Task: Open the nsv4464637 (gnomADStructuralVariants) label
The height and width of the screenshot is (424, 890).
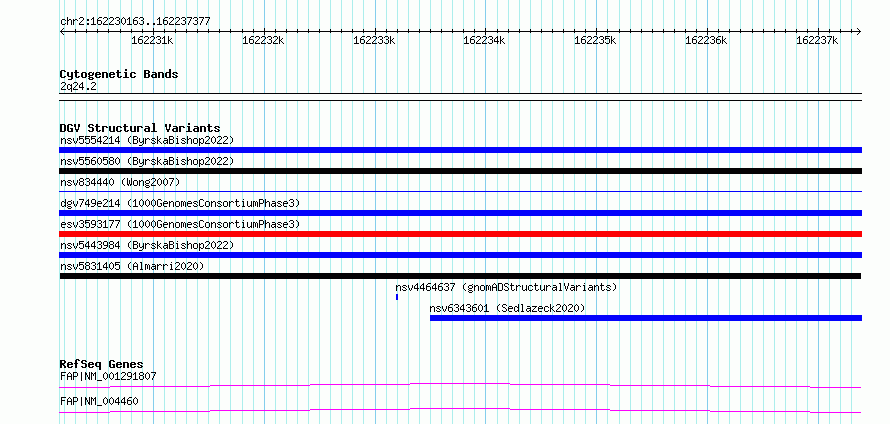Action: click(506, 287)
